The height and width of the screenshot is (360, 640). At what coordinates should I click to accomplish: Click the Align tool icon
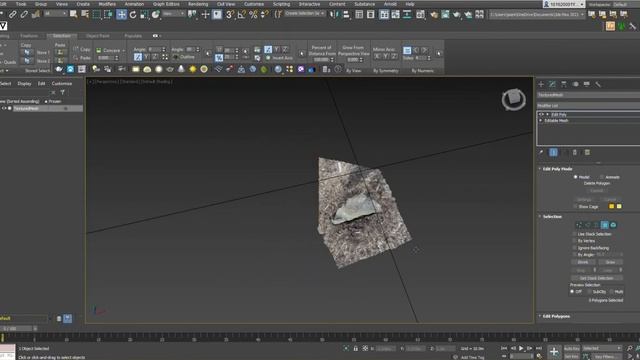click(x=346, y=15)
